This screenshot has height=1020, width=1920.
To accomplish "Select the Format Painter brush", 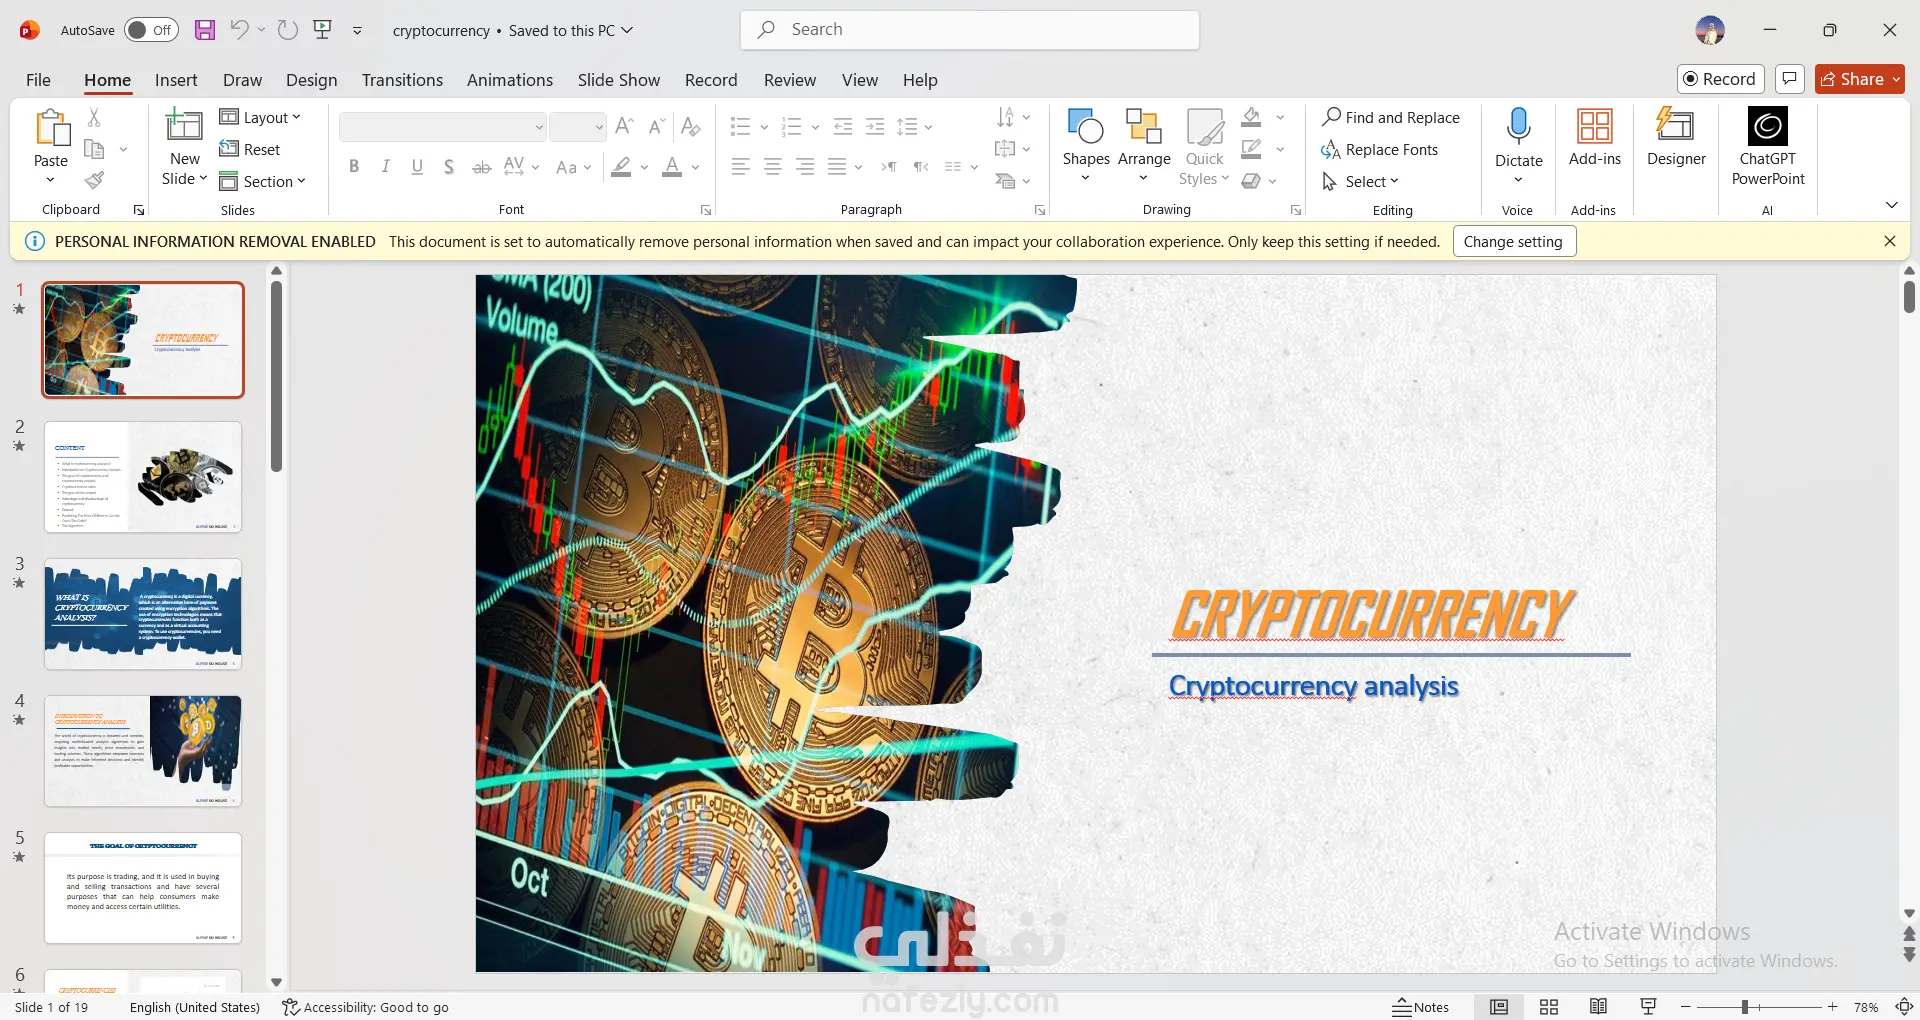I will tap(94, 180).
